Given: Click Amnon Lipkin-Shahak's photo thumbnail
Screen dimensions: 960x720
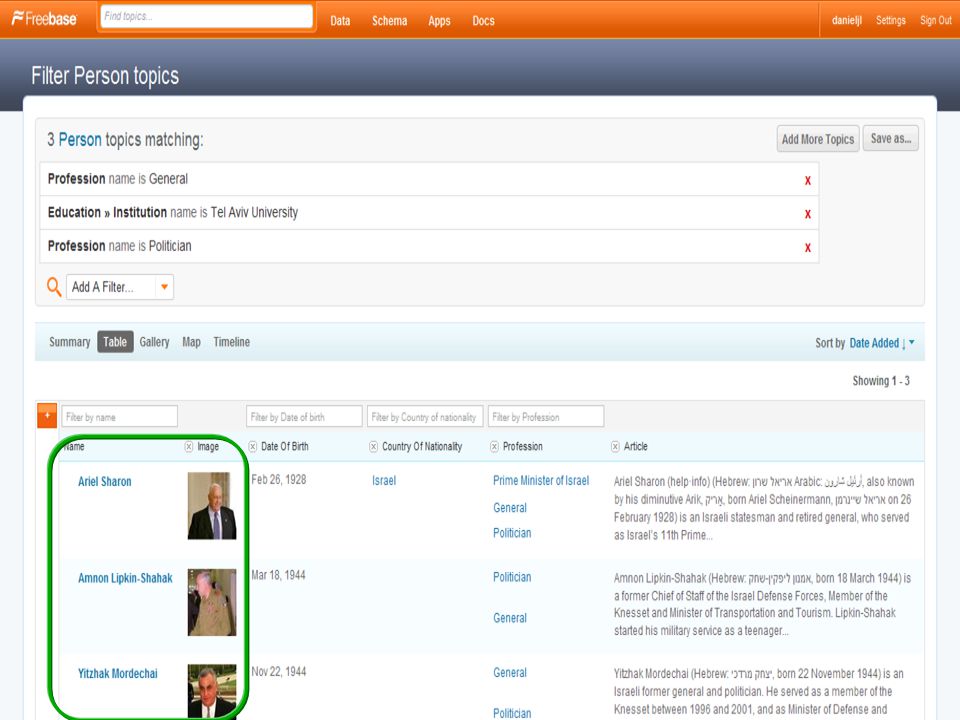Looking at the screenshot, I should point(212,602).
